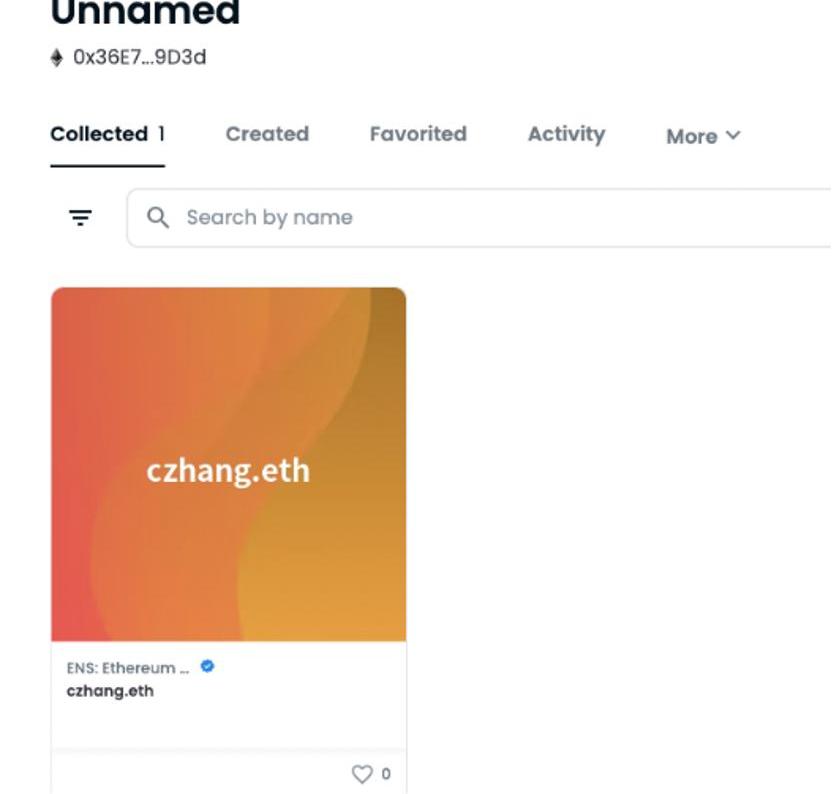Open the Created tab
The image size is (832, 794).
click(x=267, y=134)
